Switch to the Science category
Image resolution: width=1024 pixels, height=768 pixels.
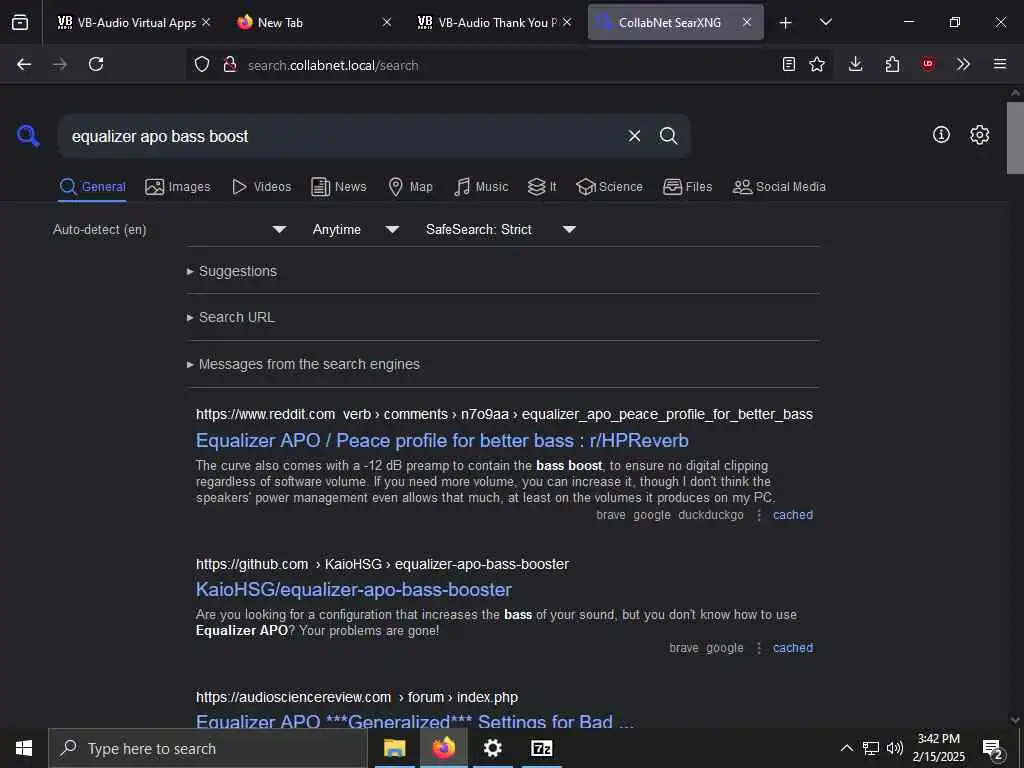[x=609, y=187]
